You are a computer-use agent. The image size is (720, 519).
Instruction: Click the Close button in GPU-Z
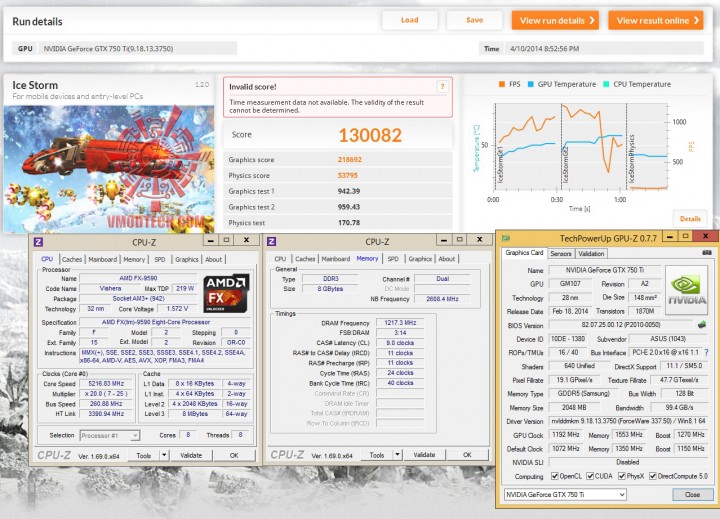tap(692, 495)
